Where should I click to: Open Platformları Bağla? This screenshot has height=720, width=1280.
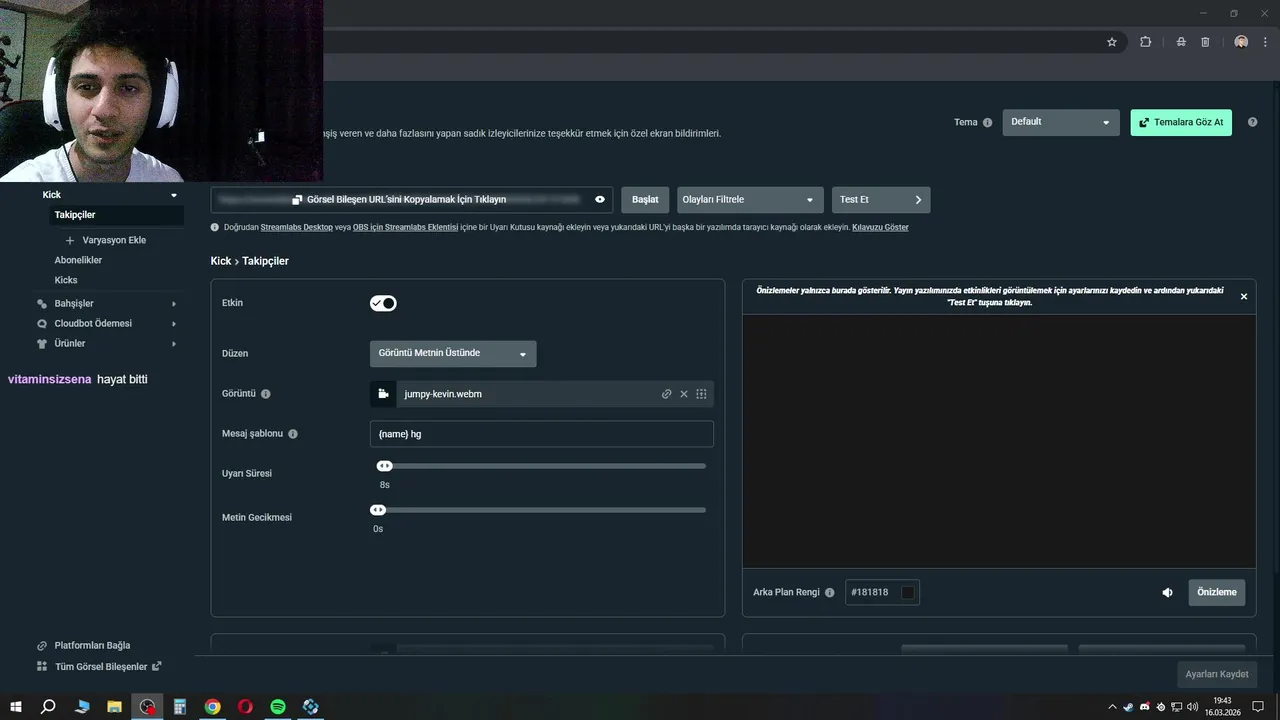(x=84, y=645)
